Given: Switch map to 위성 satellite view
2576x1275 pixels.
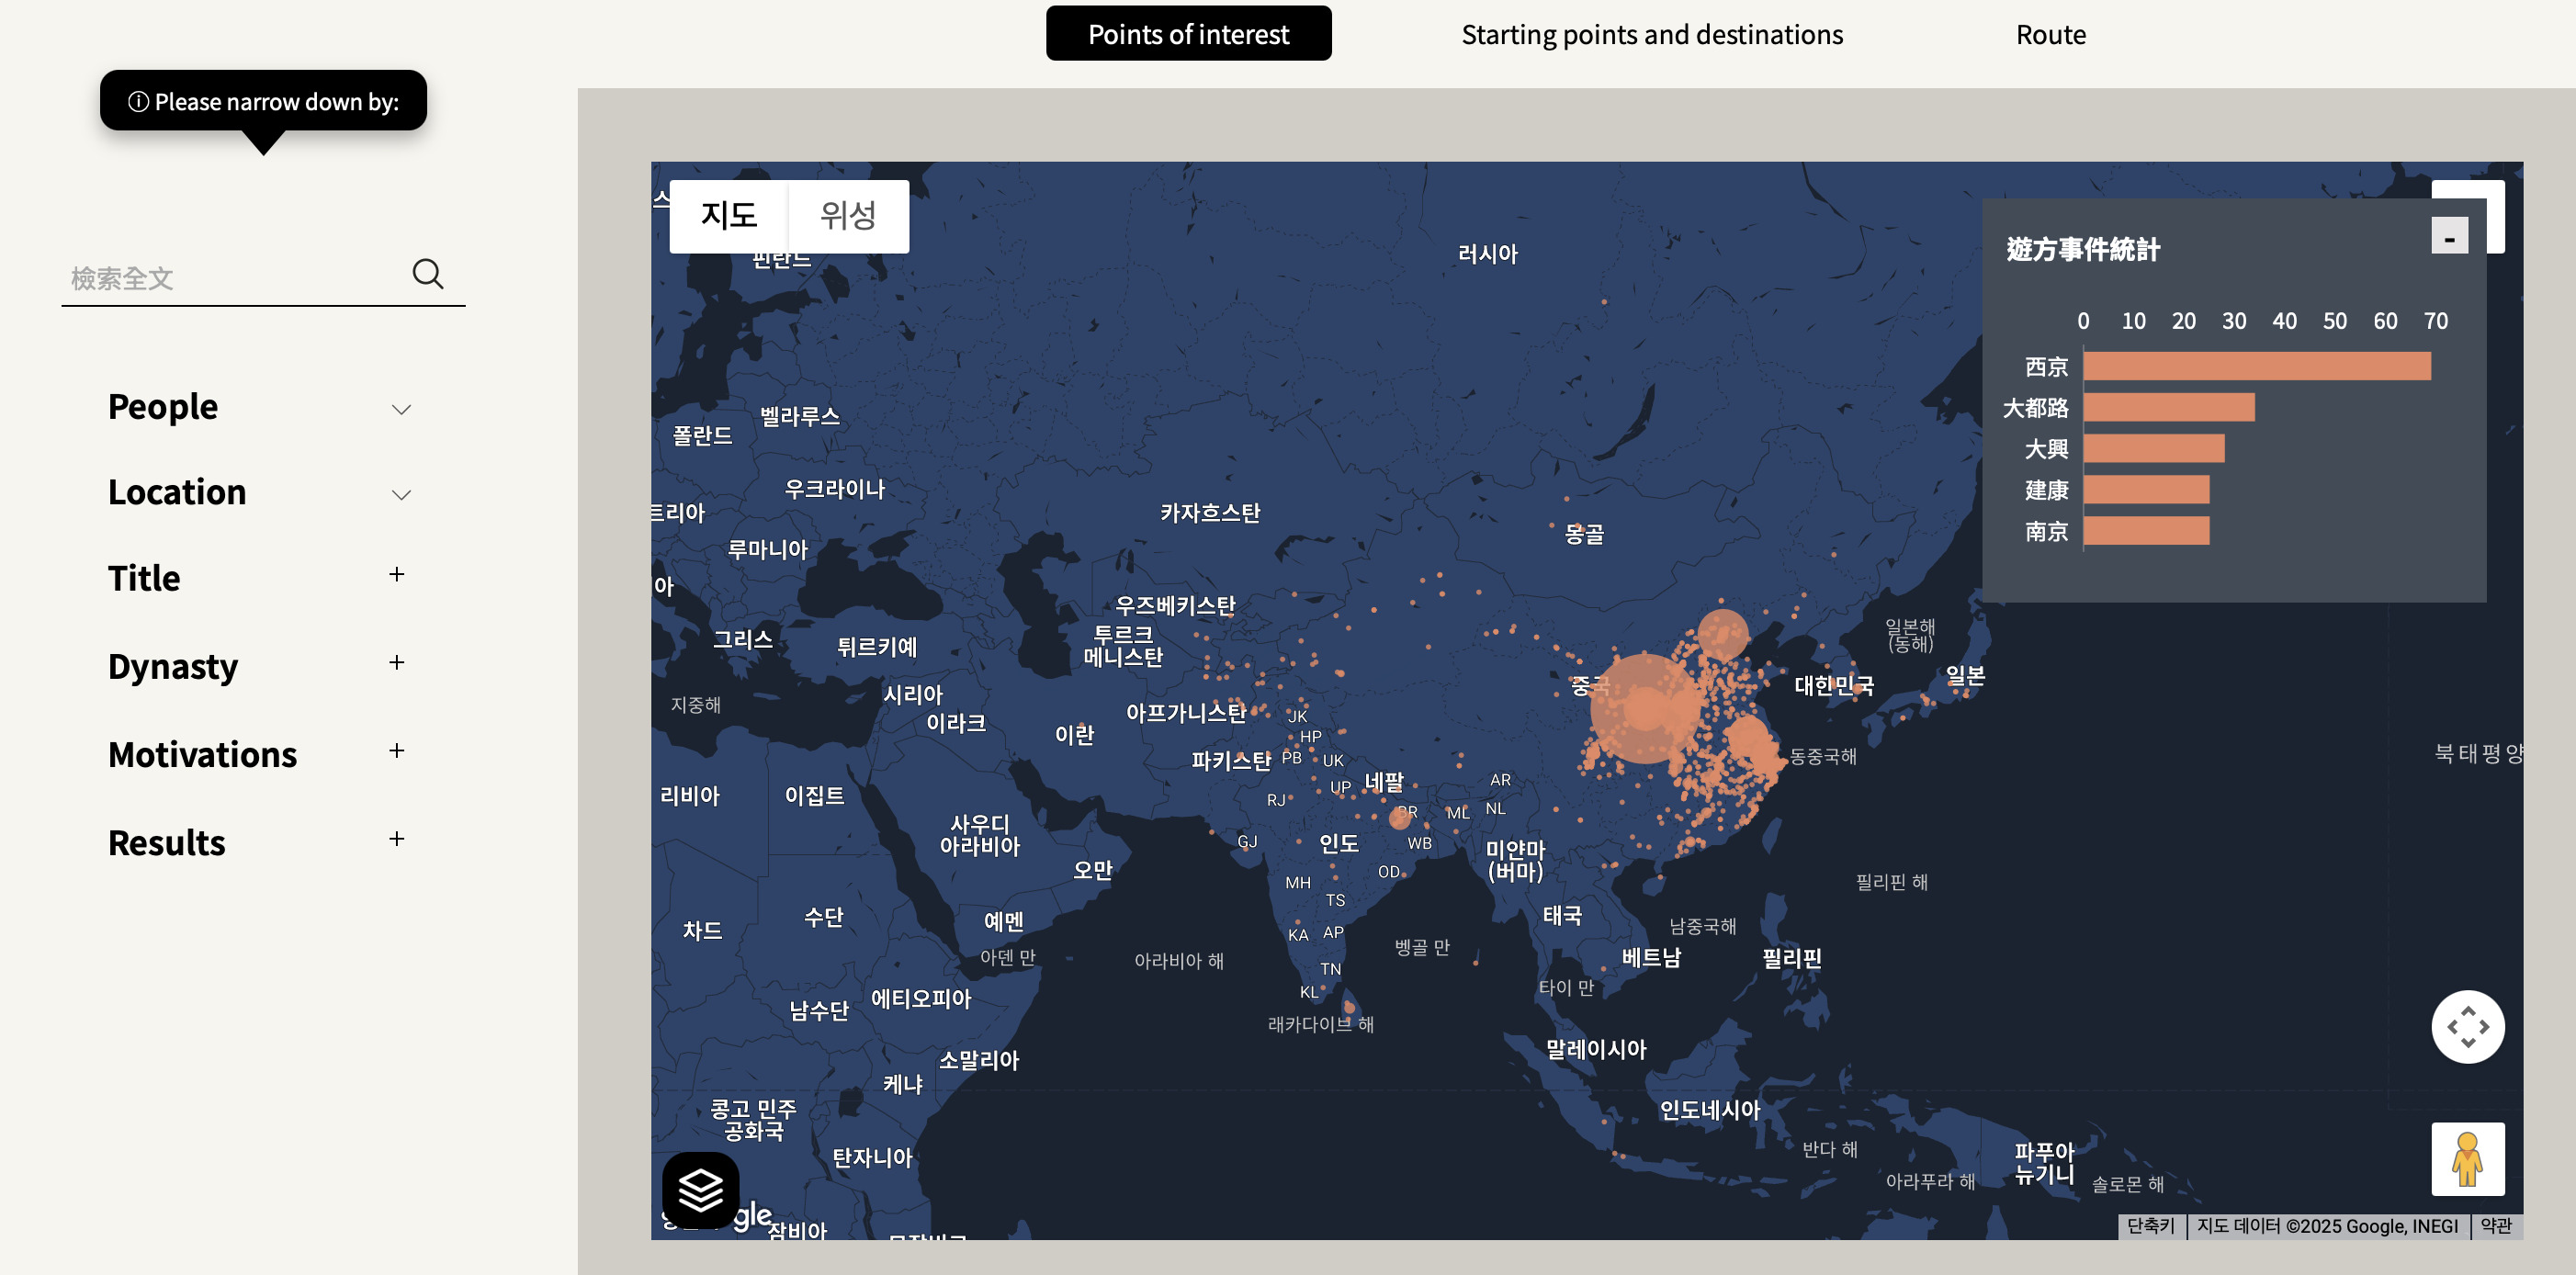Looking at the screenshot, I should pyautogui.click(x=848, y=216).
